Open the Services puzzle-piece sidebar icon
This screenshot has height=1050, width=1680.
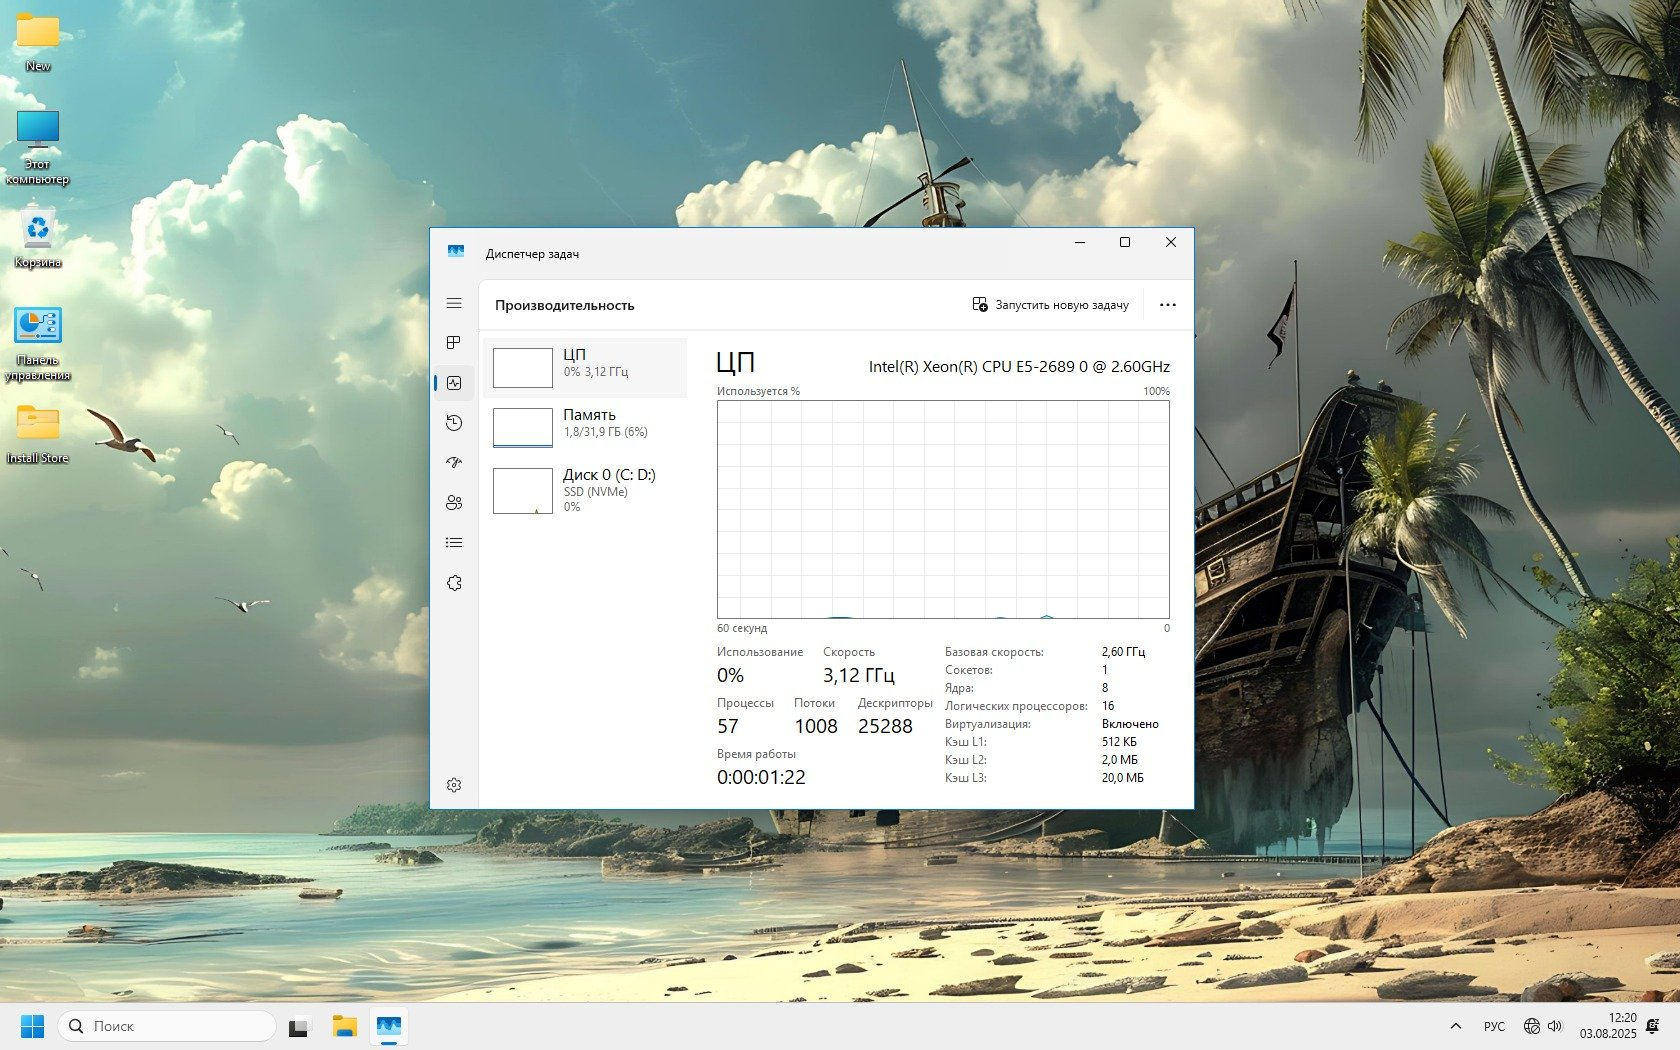(454, 583)
